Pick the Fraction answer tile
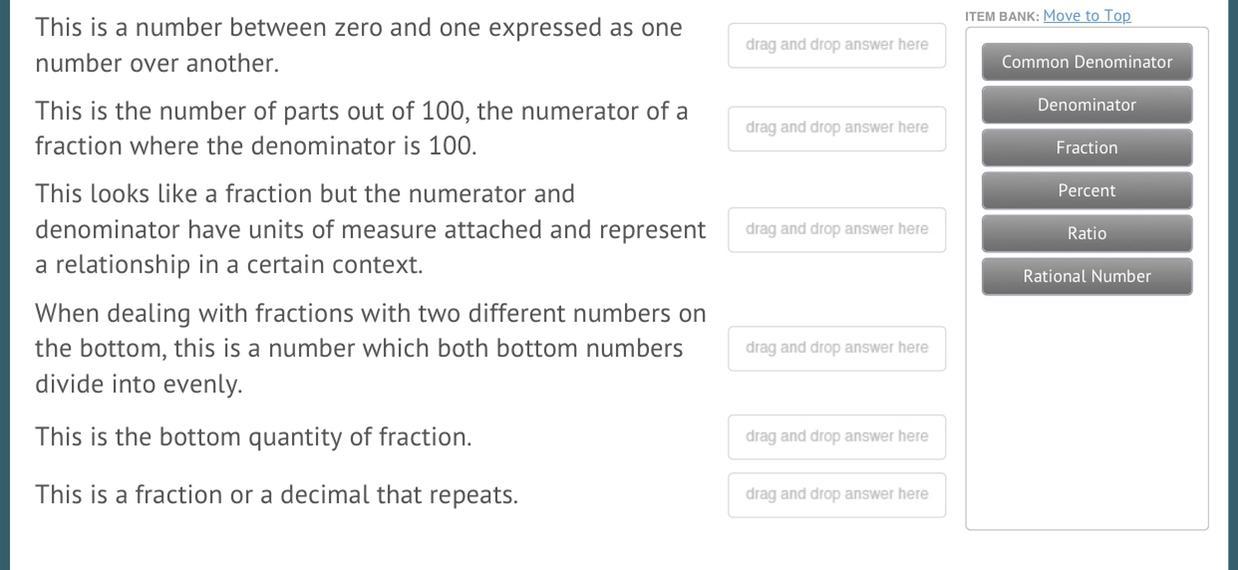Image resolution: width=1238 pixels, height=570 pixels. pos(1087,148)
